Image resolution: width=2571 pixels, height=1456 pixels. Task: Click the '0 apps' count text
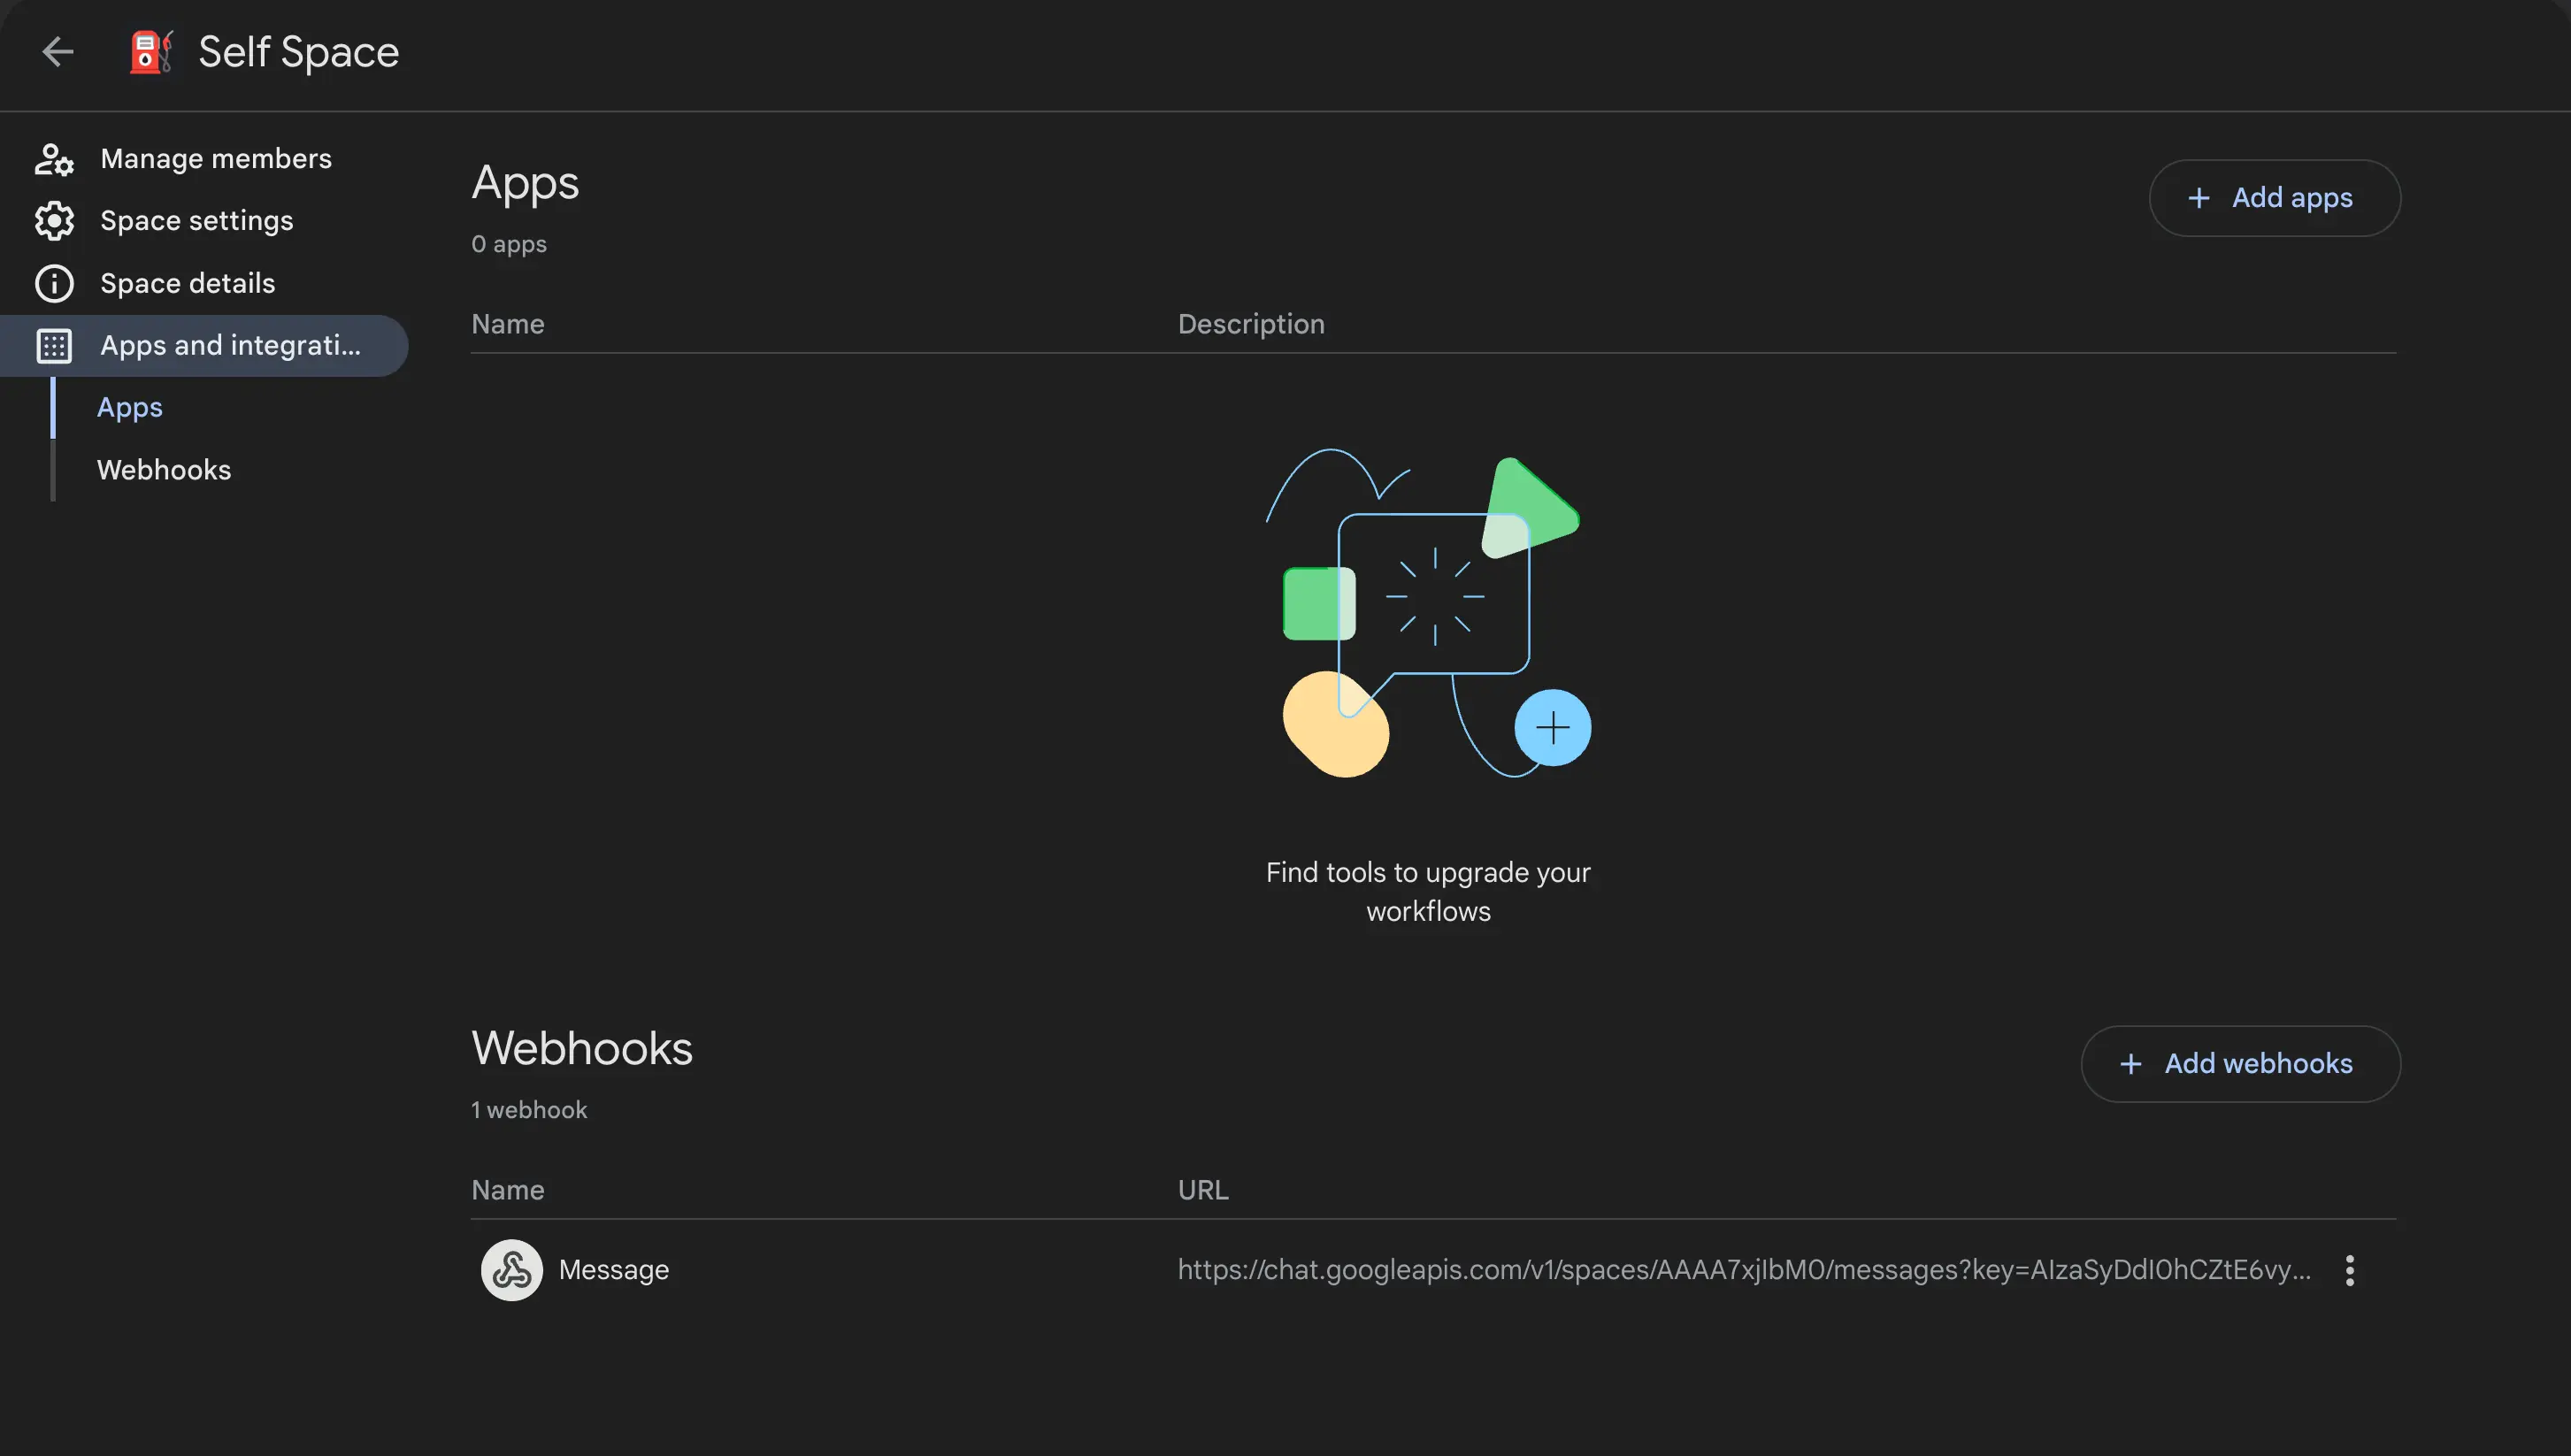pos(509,244)
